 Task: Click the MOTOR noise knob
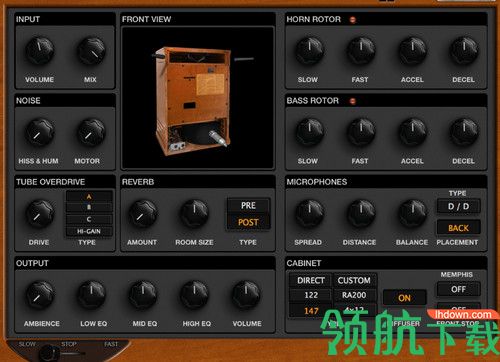91,132
